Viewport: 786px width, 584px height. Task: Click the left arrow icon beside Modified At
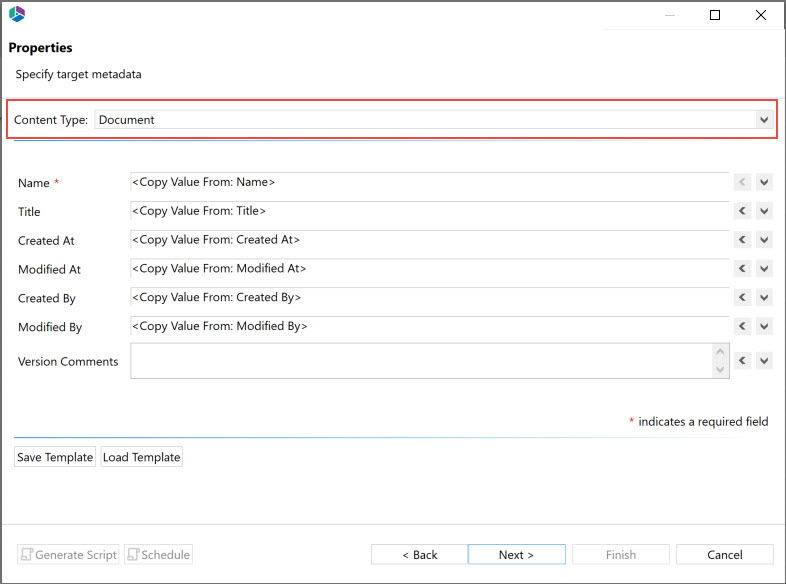(742, 269)
